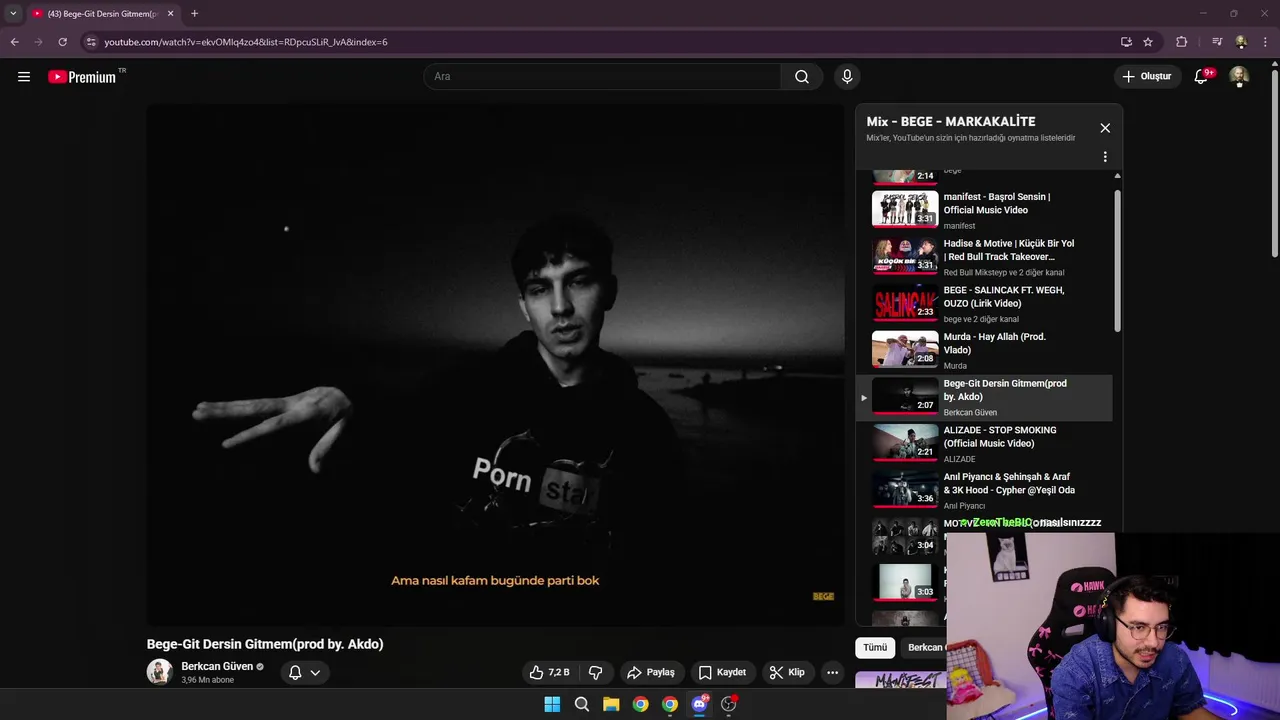Viewport: 1280px width, 720px height.
Task: Open File Explorer from taskbar
Action: 611,704
